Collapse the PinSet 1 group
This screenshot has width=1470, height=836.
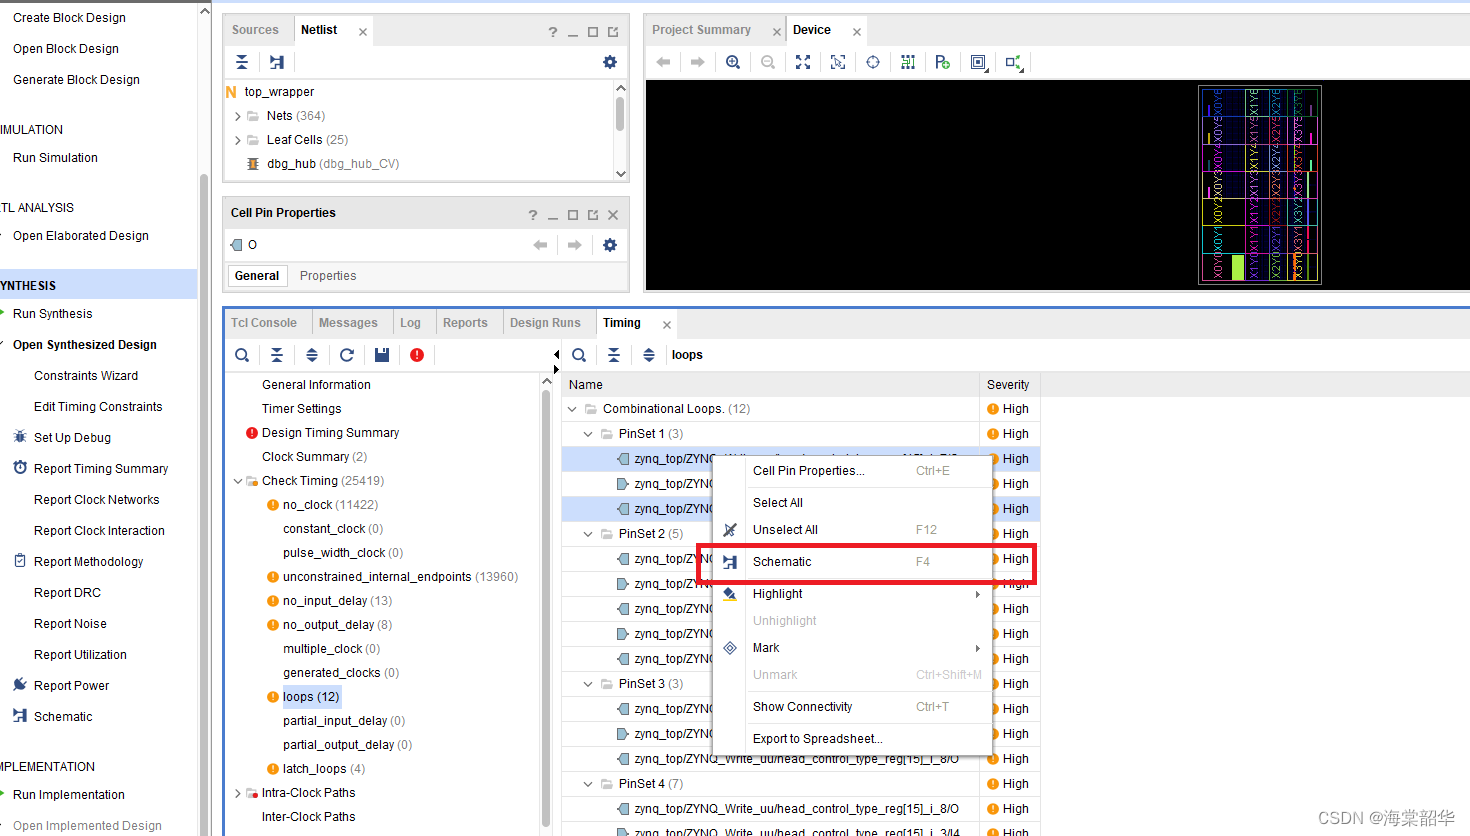coord(588,434)
